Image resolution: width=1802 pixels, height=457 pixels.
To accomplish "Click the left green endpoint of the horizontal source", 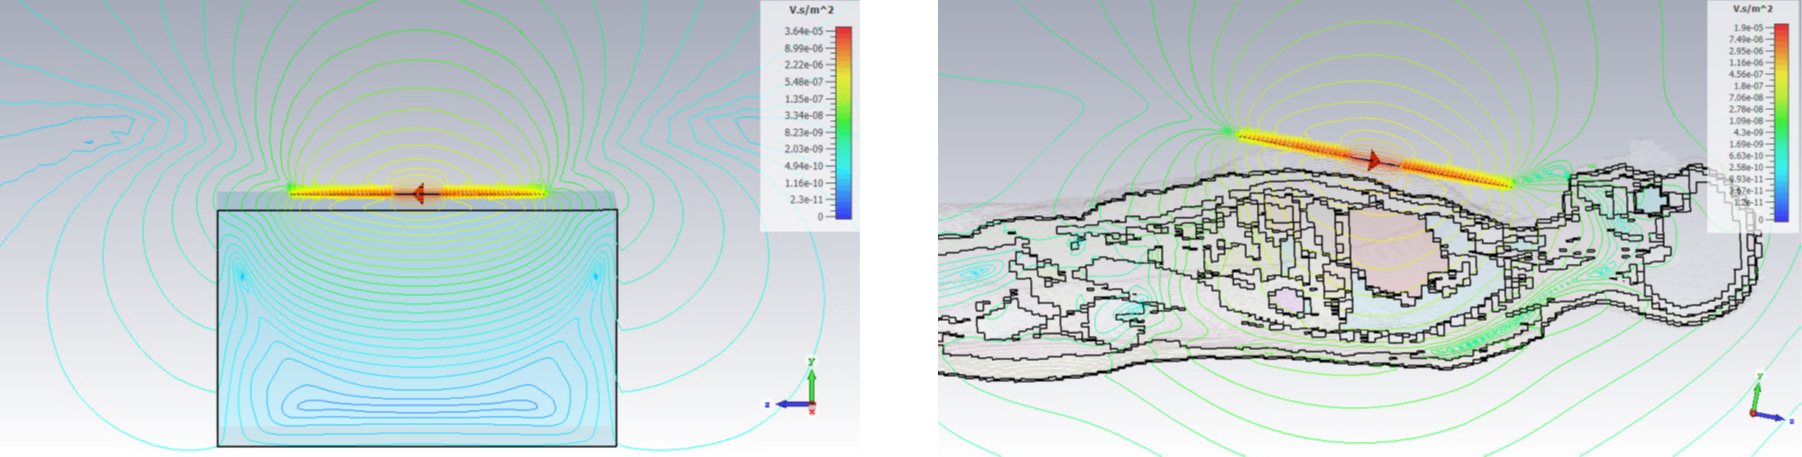I will pyautogui.click(x=292, y=188).
